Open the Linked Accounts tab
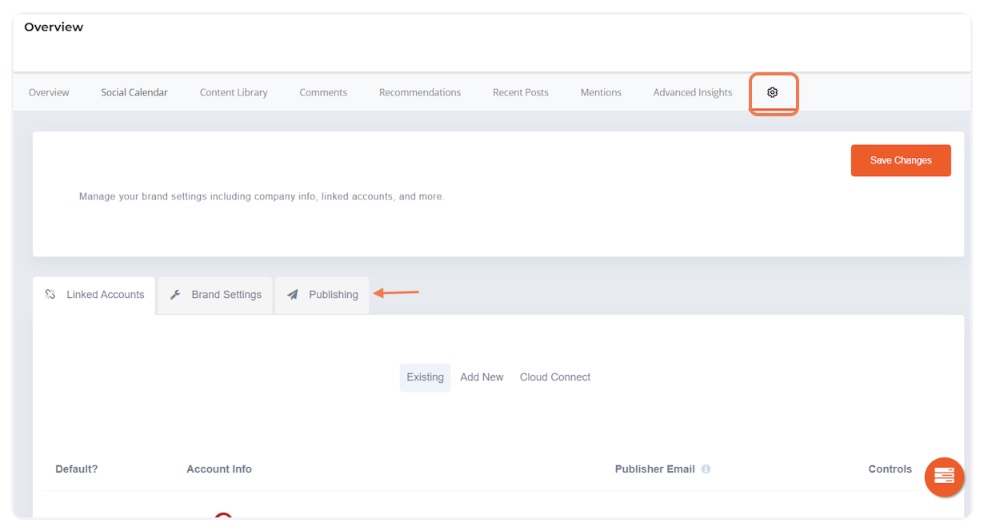 pos(95,295)
